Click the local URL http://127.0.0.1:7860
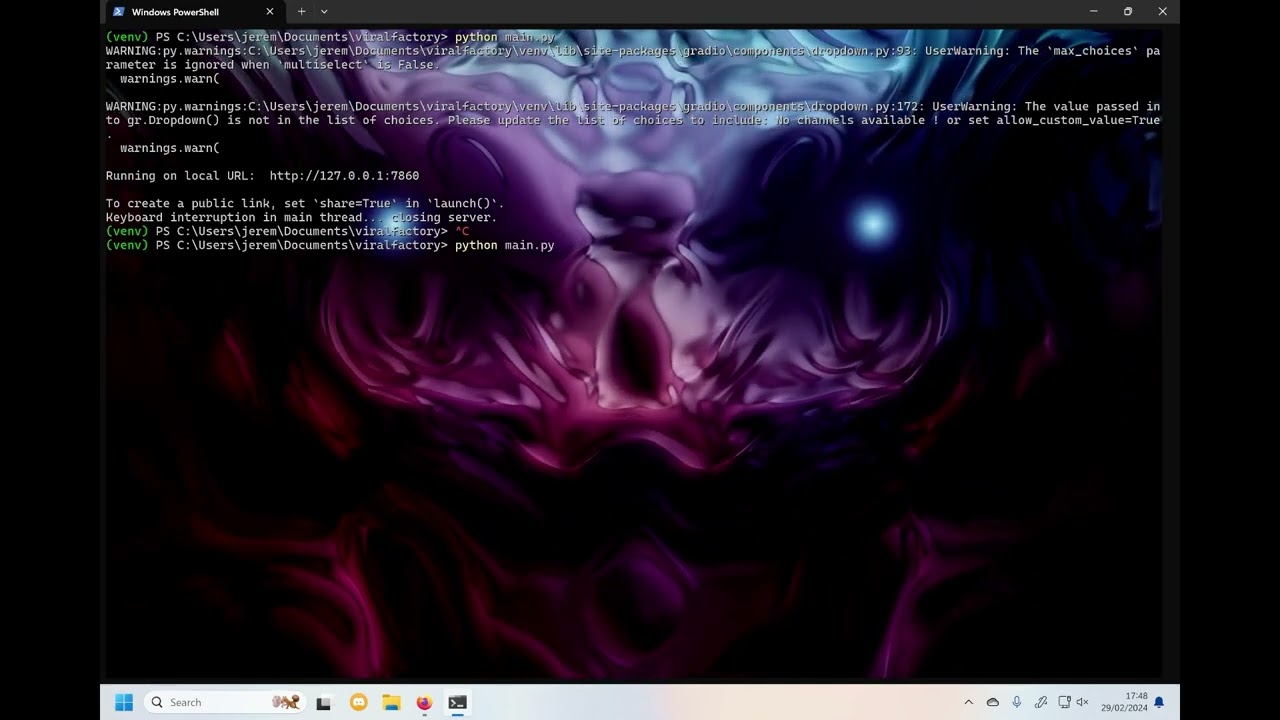Image resolution: width=1280 pixels, height=720 pixels. click(x=344, y=176)
